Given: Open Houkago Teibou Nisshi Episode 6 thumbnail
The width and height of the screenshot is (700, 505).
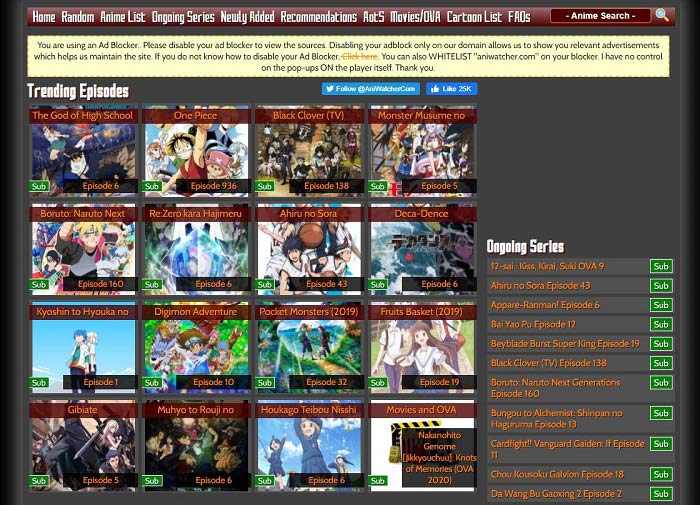Looking at the screenshot, I should click(x=309, y=446).
